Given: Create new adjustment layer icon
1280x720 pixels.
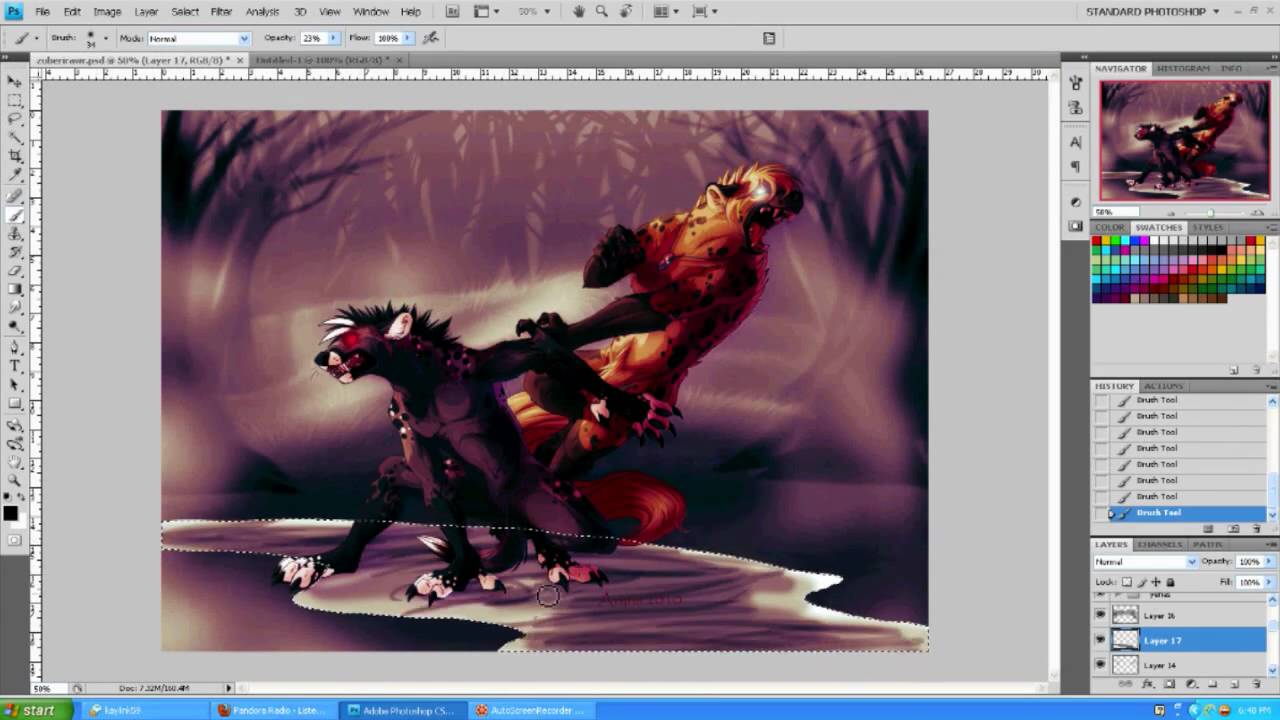Looking at the screenshot, I should point(1192,685).
